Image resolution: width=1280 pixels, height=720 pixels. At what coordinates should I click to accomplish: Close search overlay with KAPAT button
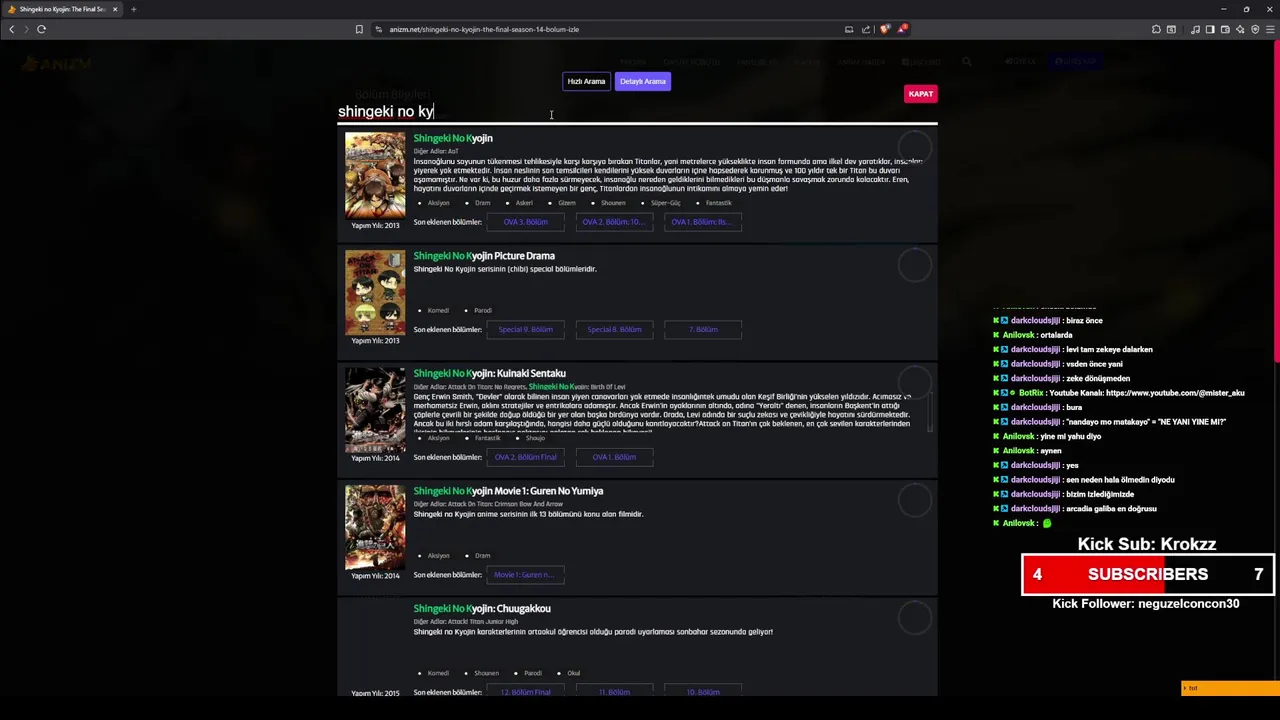(921, 94)
